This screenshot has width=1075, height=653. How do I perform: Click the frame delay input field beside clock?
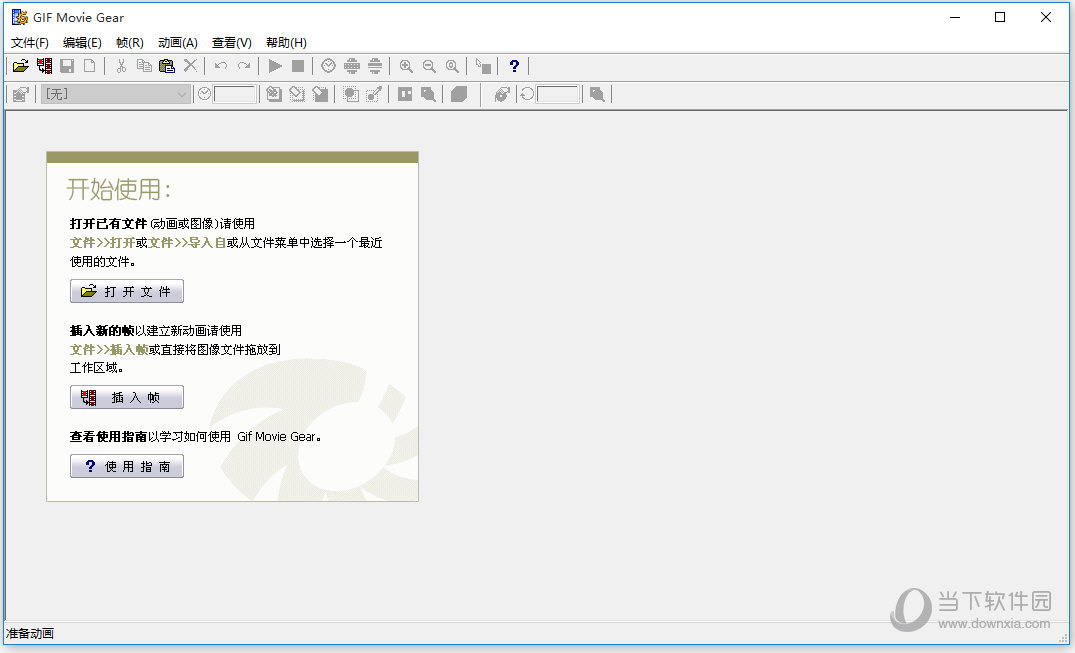click(x=234, y=94)
